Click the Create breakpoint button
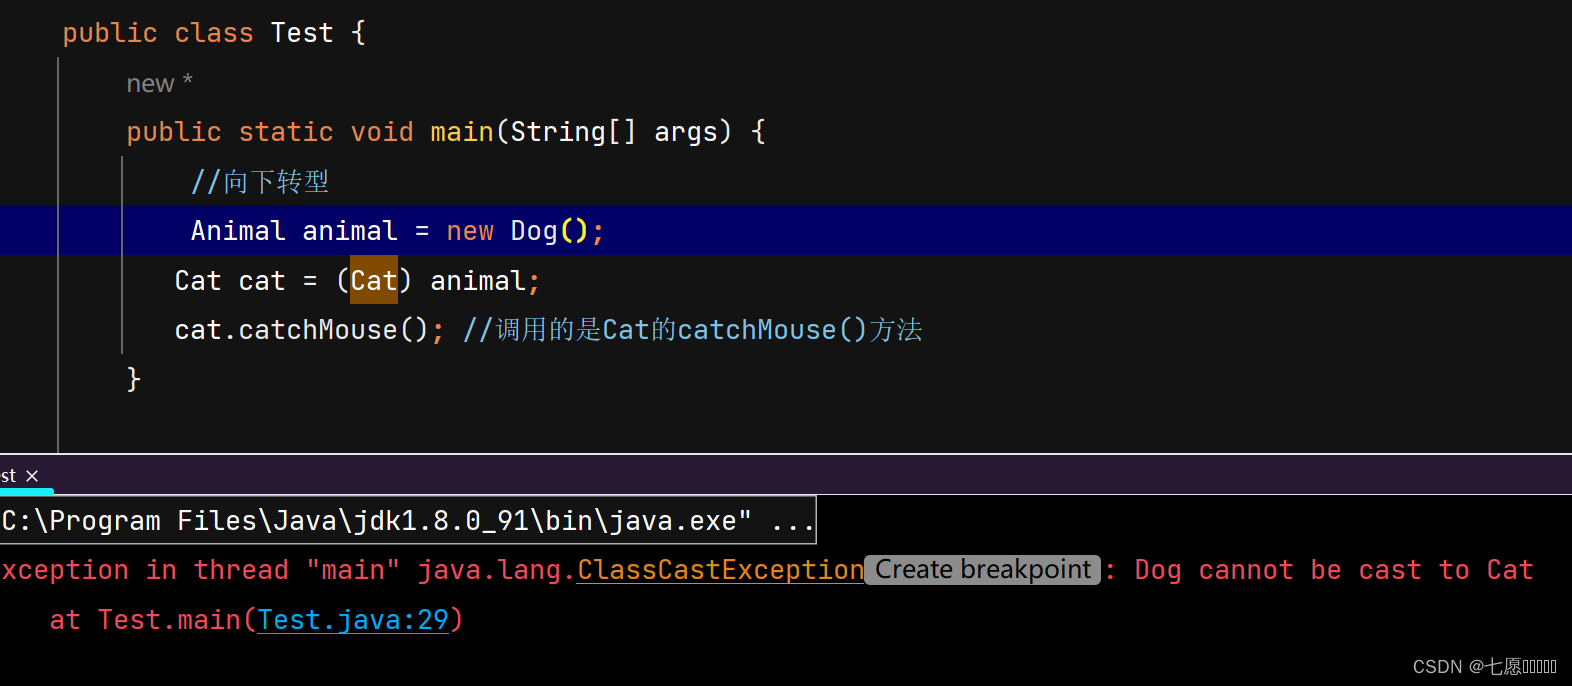This screenshot has height=686, width=1572. coord(983,570)
